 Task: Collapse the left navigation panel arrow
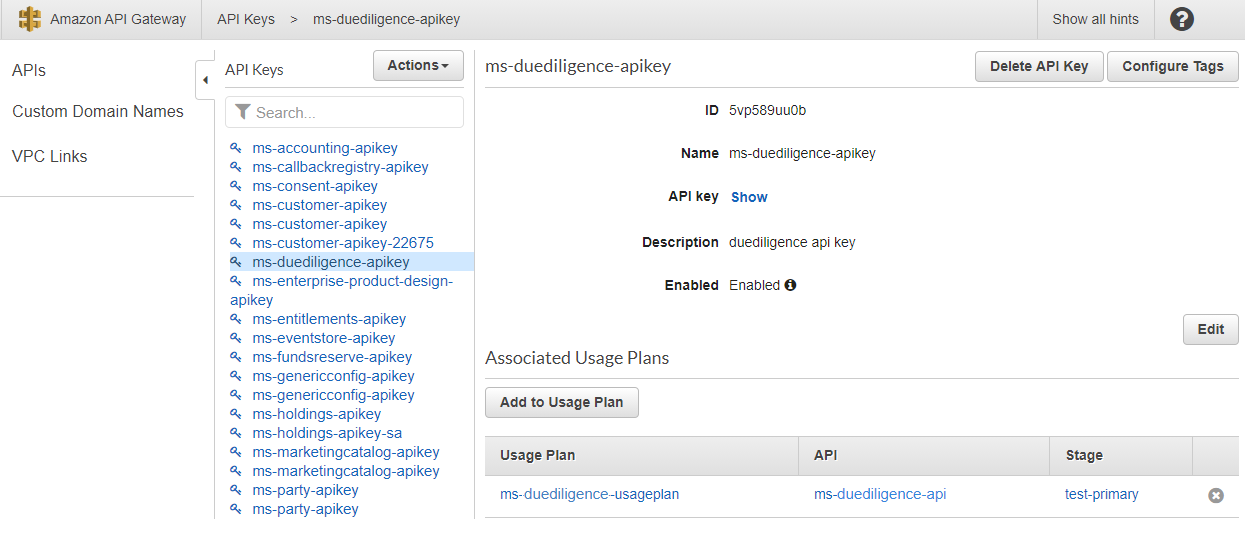click(x=204, y=79)
